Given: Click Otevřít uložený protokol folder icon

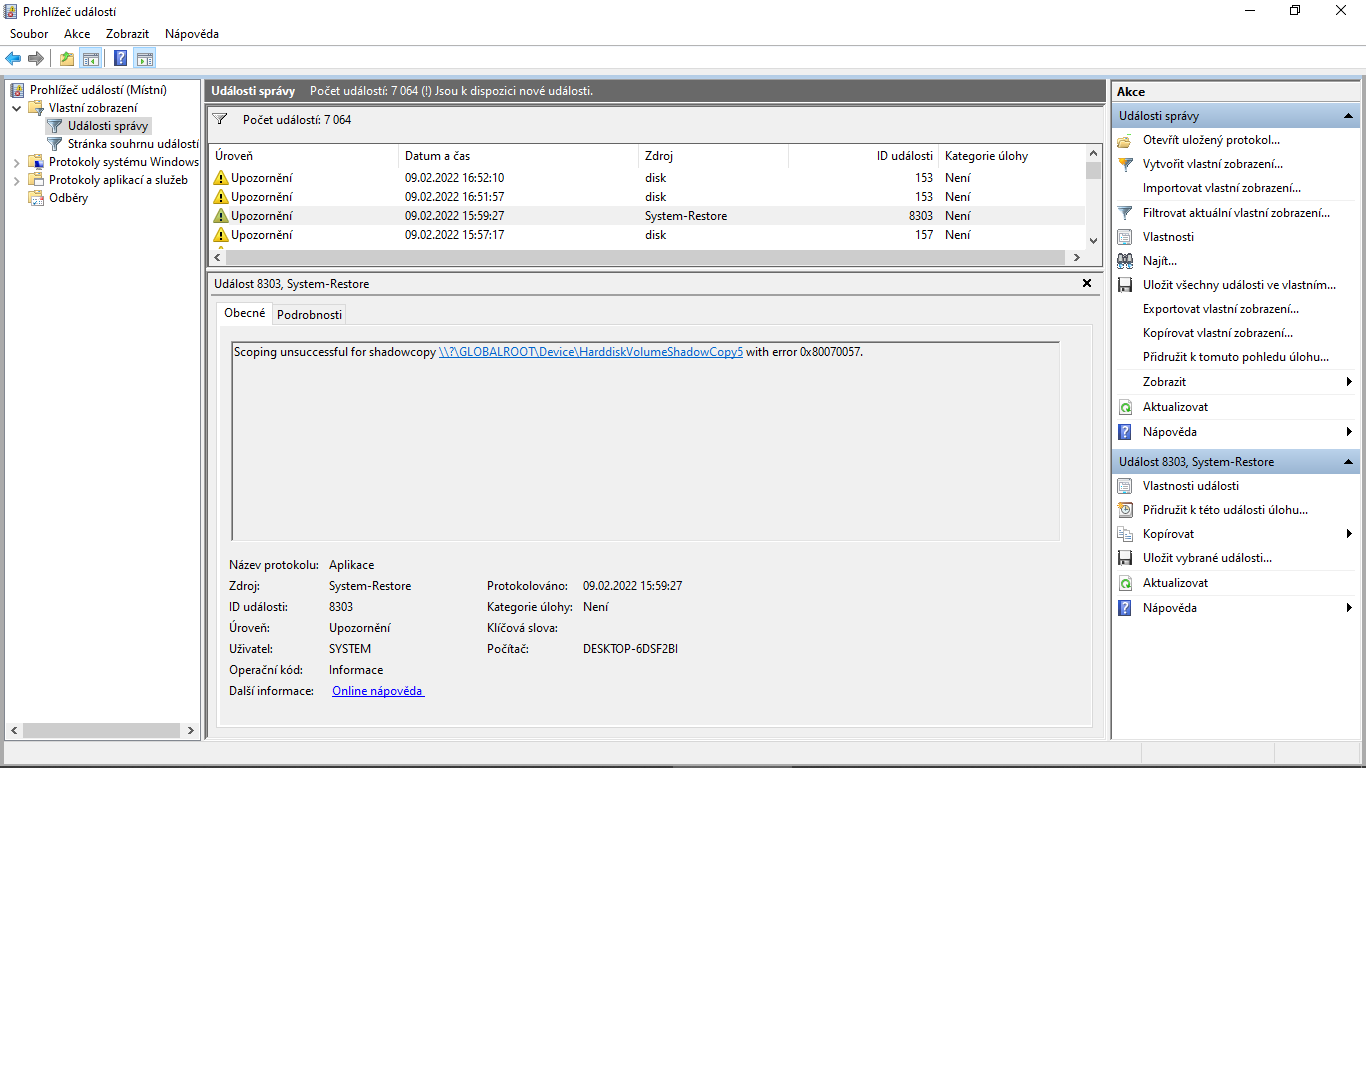Looking at the screenshot, I should [x=1125, y=140].
